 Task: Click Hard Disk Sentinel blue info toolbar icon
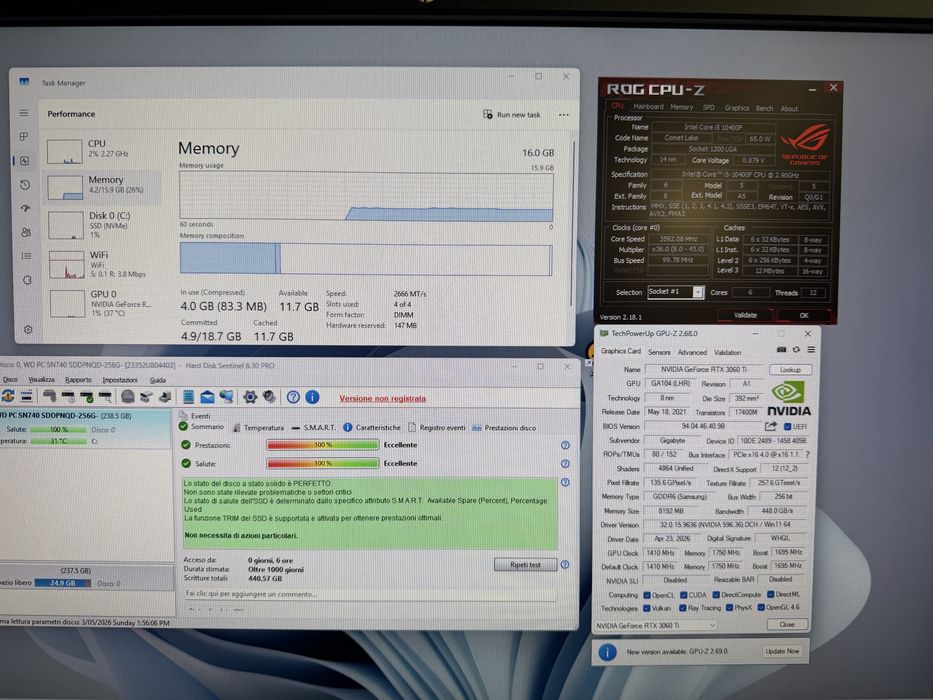coord(312,397)
